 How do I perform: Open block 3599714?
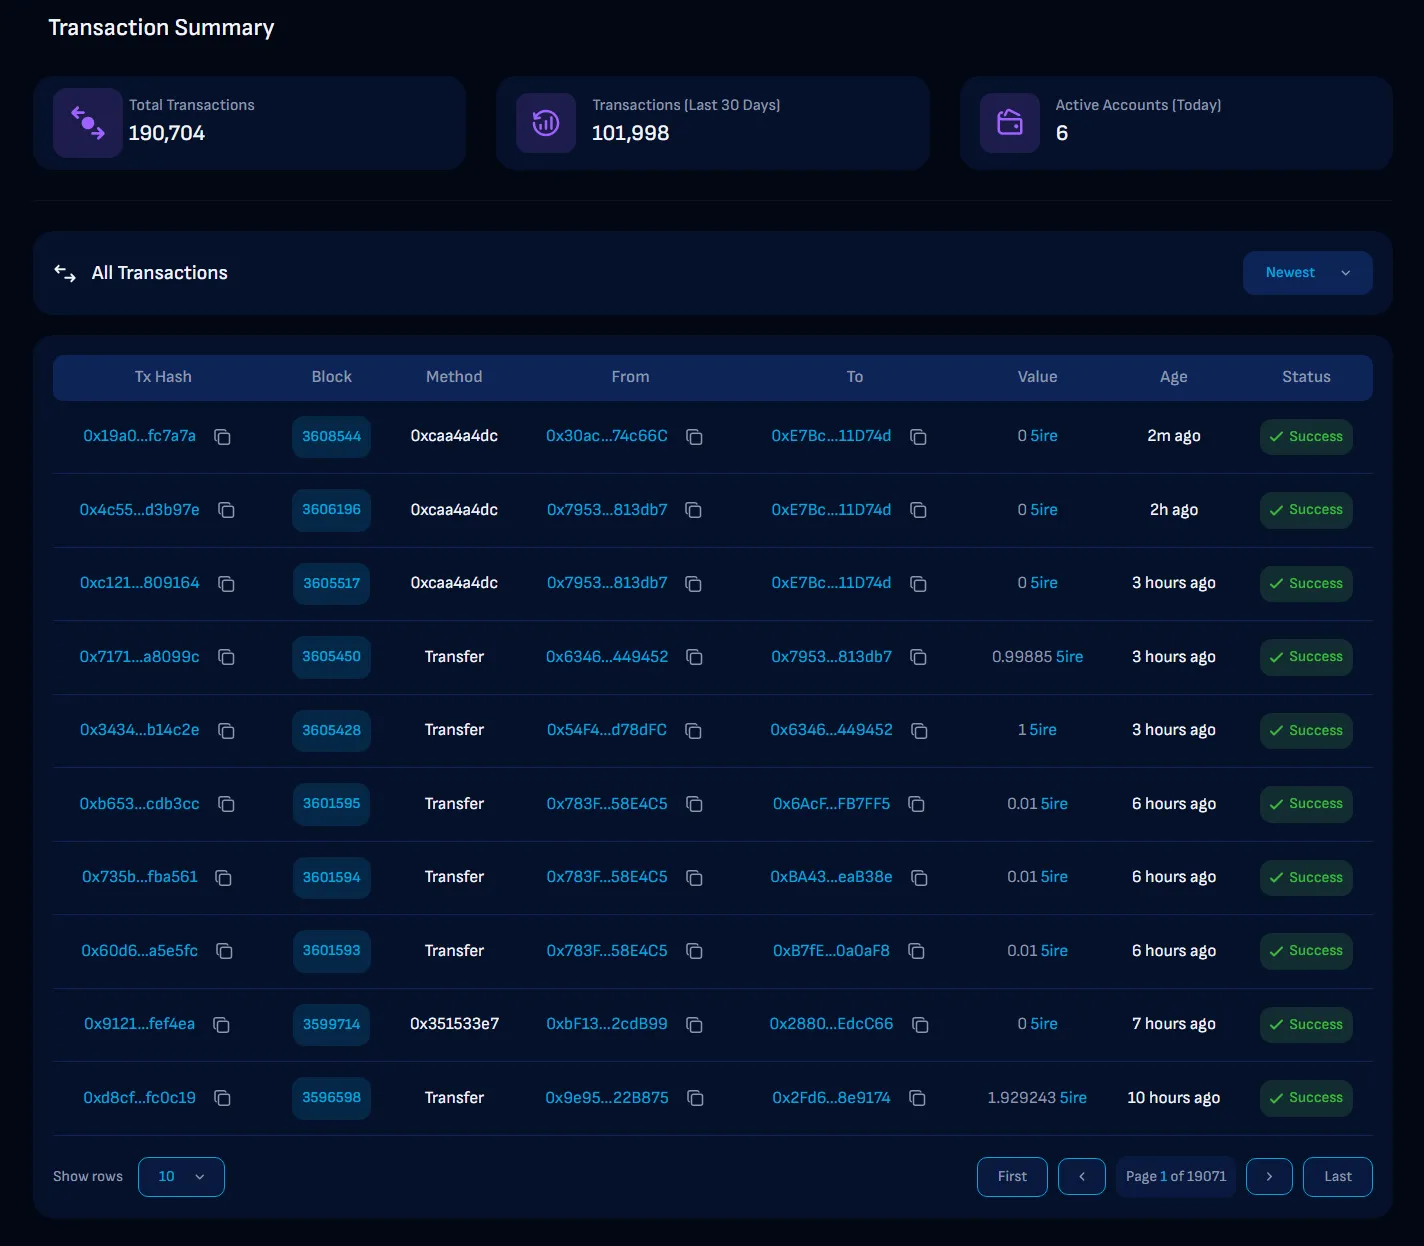pos(331,1025)
